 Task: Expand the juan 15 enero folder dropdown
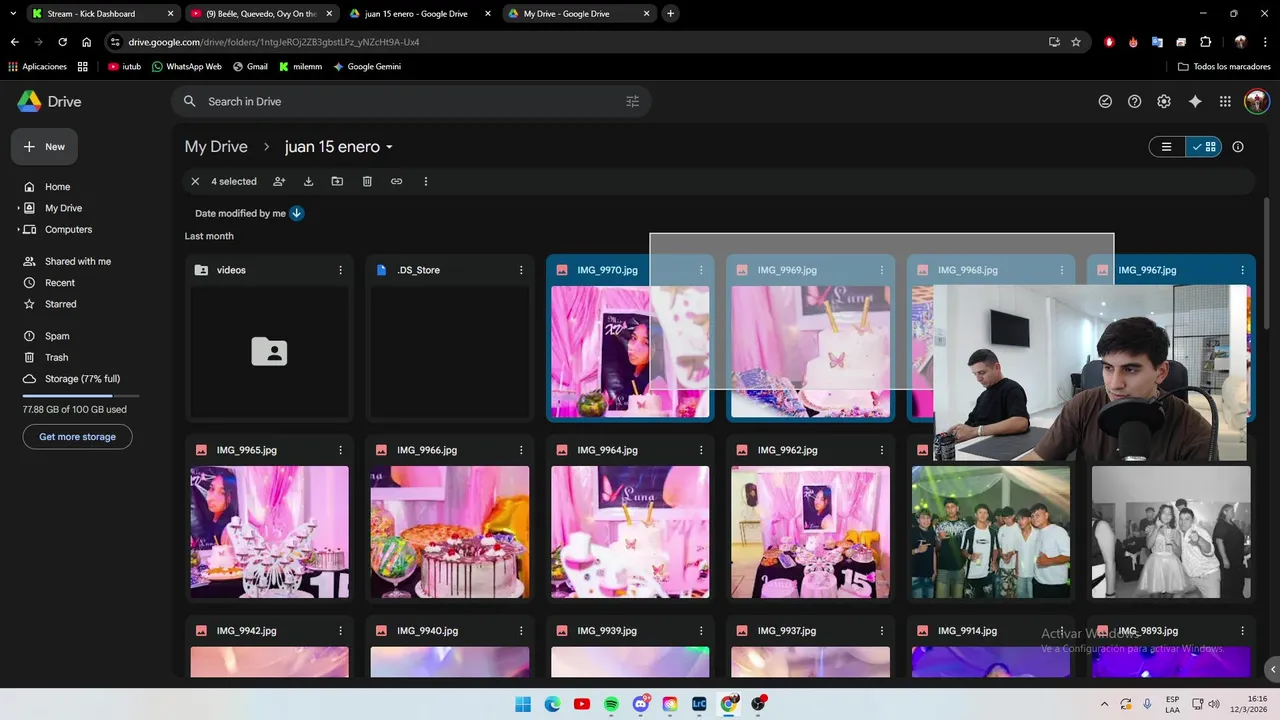point(389,147)
